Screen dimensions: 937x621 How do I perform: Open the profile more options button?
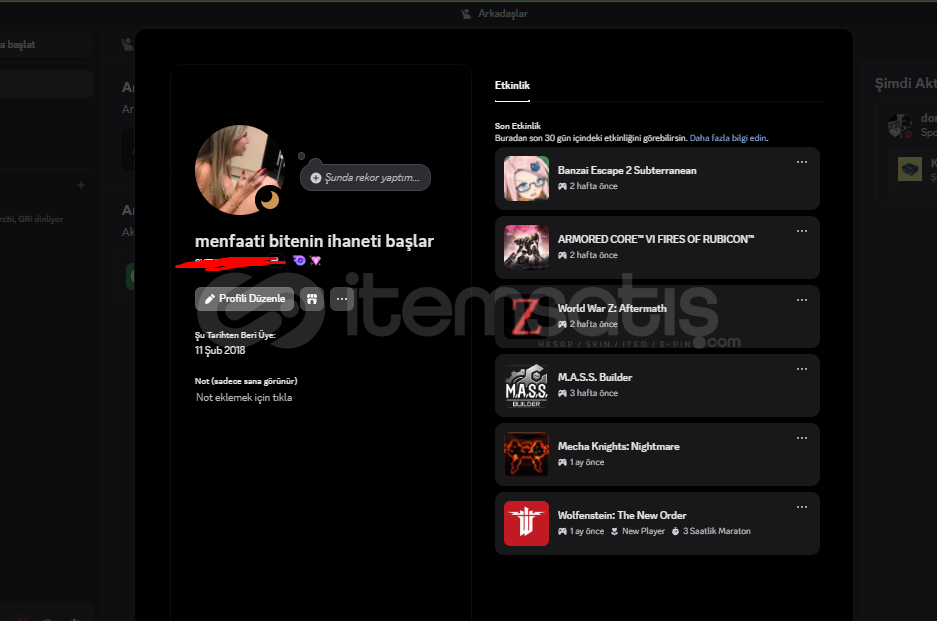pyautogui.click(x=342, y=299)
